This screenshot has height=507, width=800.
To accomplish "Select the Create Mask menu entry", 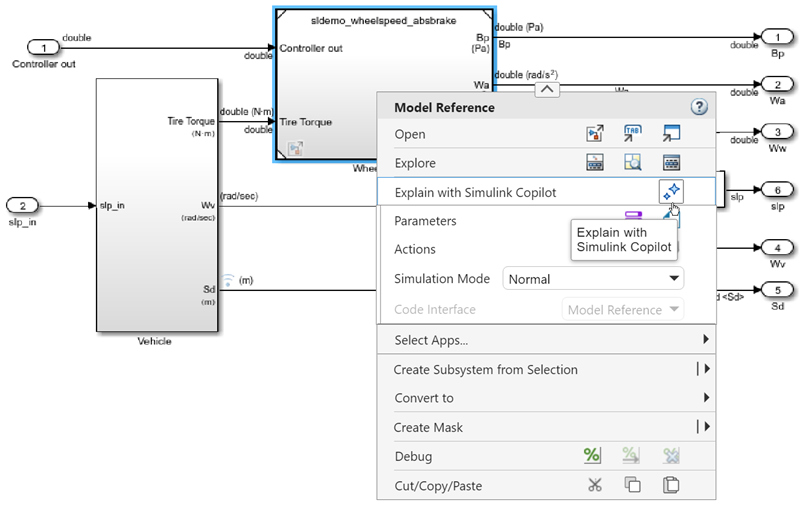I will (428, 427).
